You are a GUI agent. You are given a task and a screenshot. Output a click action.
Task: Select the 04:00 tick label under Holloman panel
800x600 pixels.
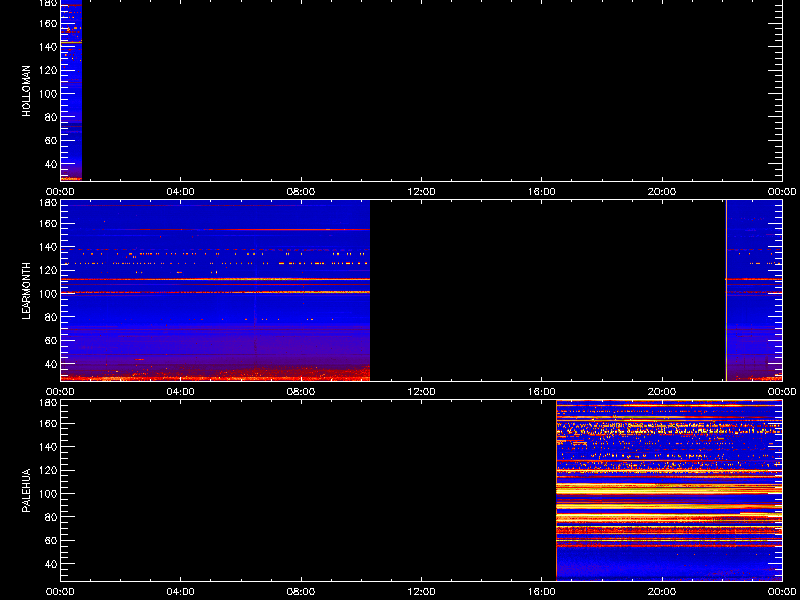(181, 192)
